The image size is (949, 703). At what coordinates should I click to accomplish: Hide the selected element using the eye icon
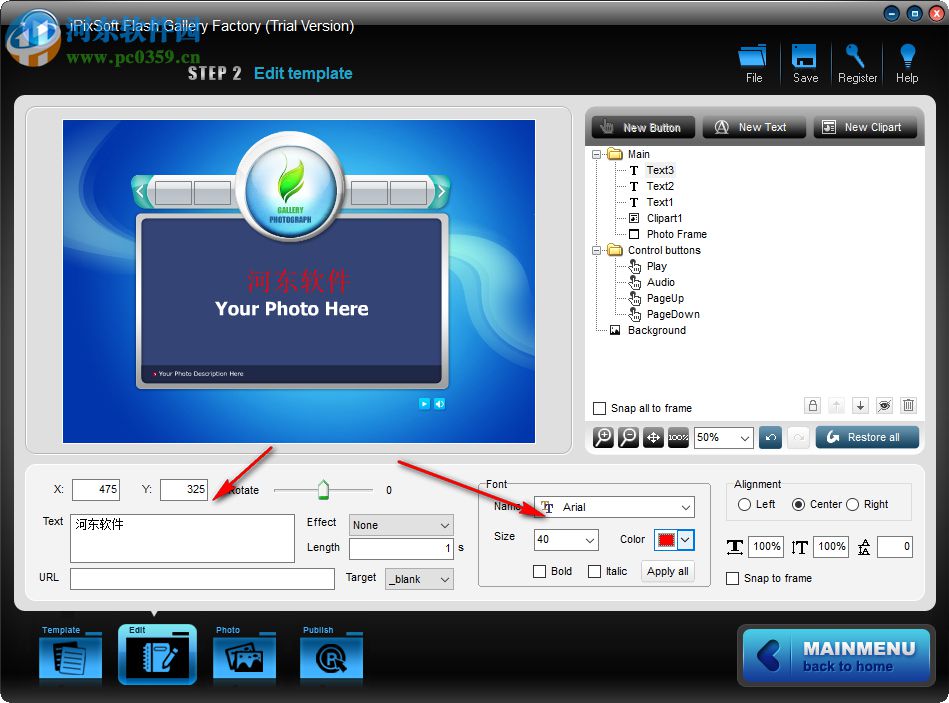pos(884,405)
